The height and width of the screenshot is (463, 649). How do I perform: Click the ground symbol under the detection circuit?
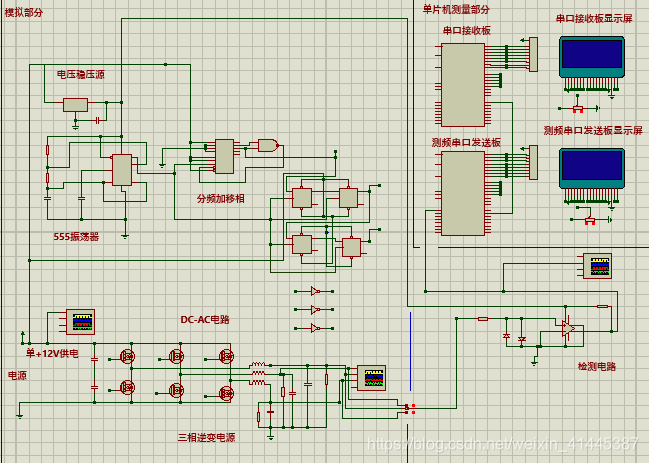coord(535,362)
